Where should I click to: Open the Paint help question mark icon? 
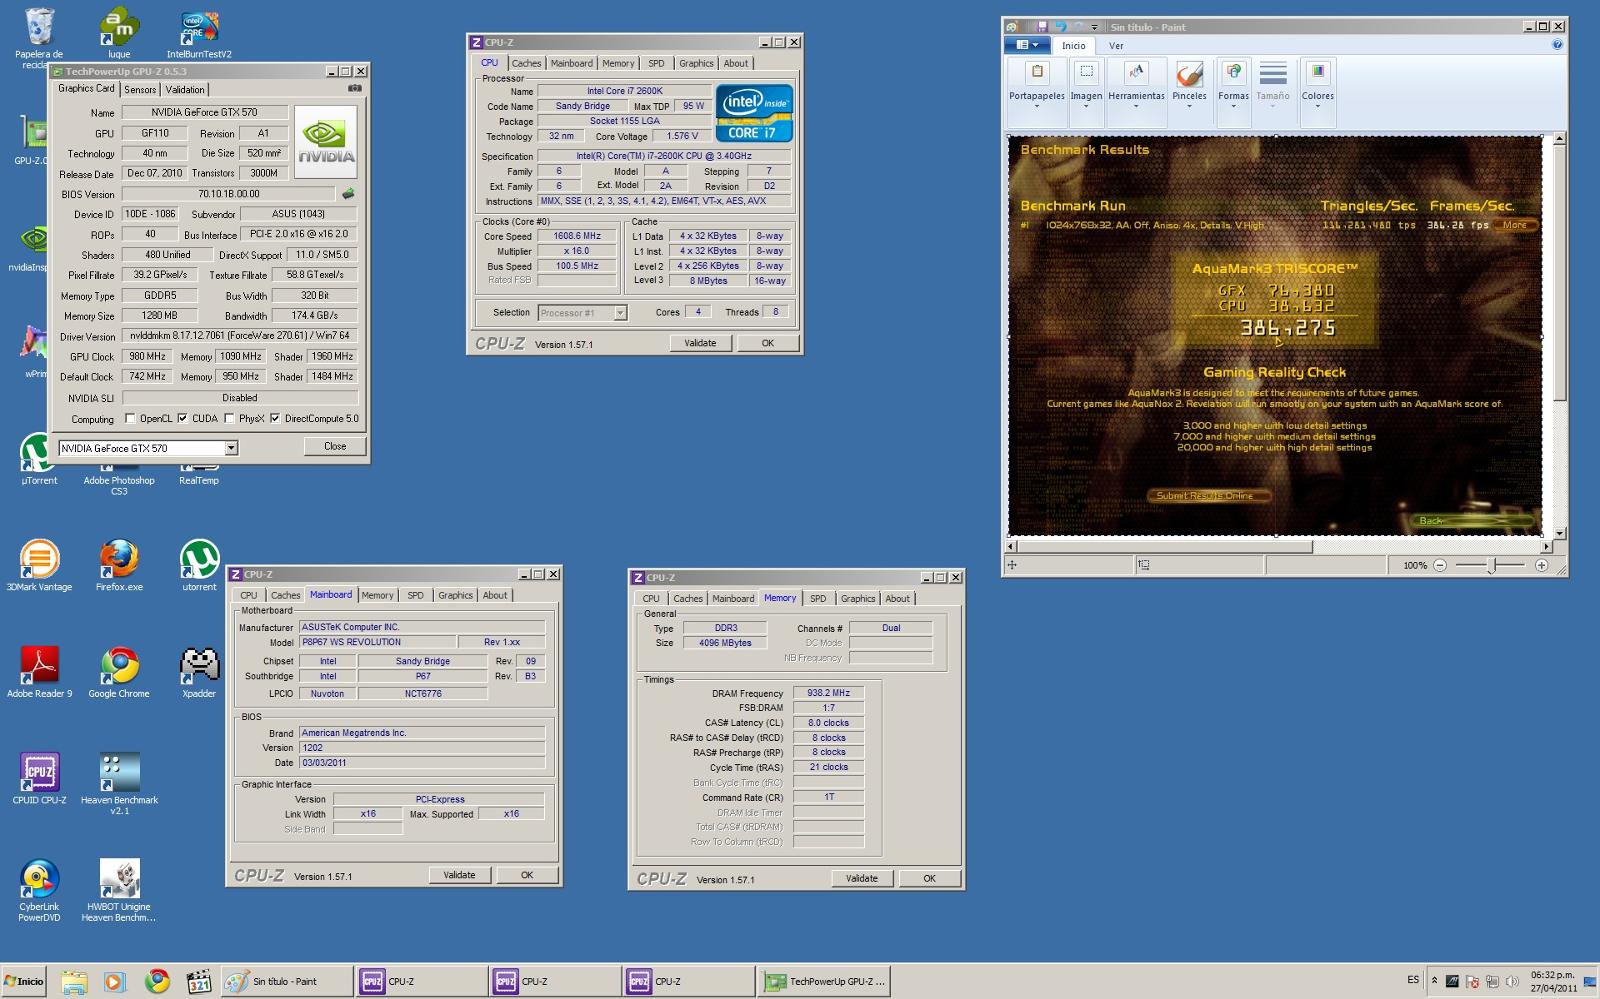pos(1557,45)
